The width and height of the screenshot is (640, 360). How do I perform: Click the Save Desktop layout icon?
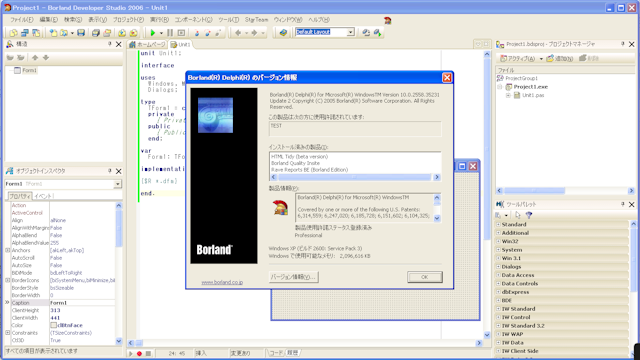pyautogui.click(x=366, y=33)
